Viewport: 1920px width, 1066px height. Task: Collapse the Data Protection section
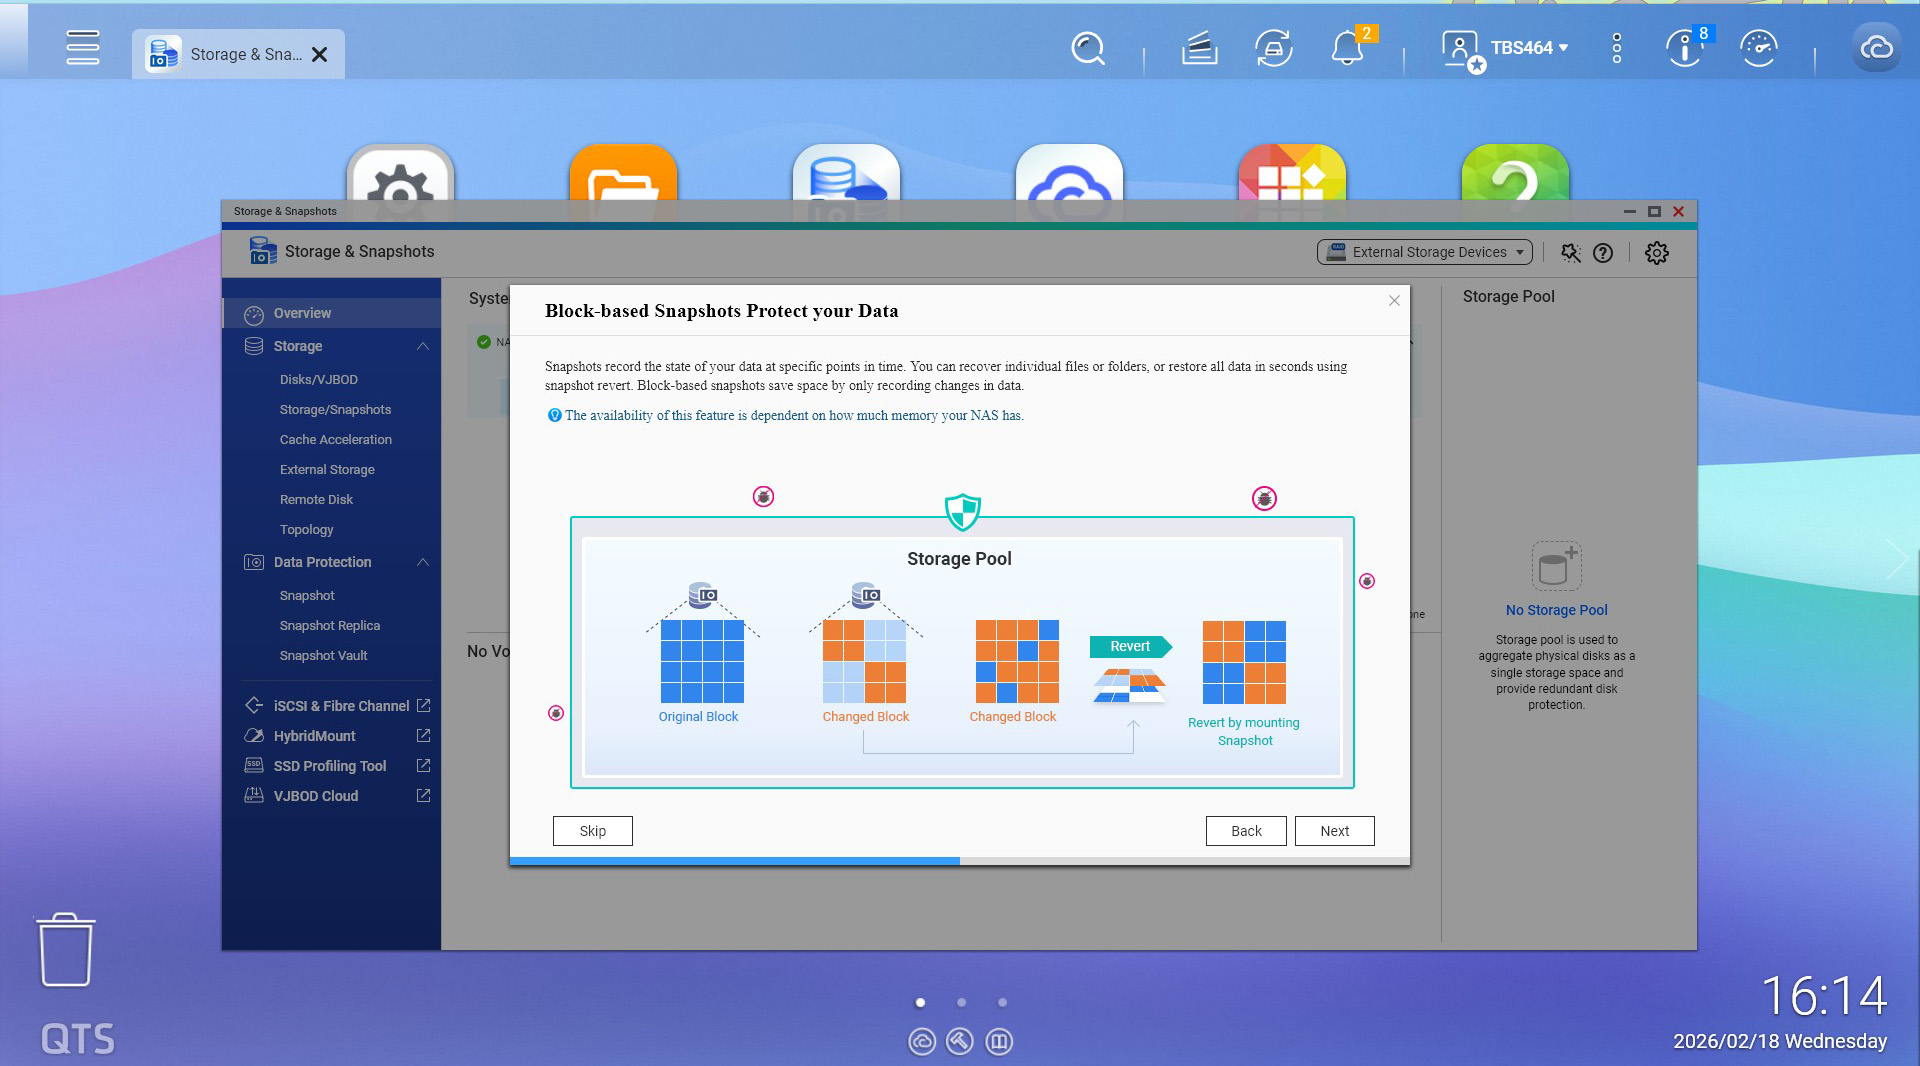pos(422,562)
